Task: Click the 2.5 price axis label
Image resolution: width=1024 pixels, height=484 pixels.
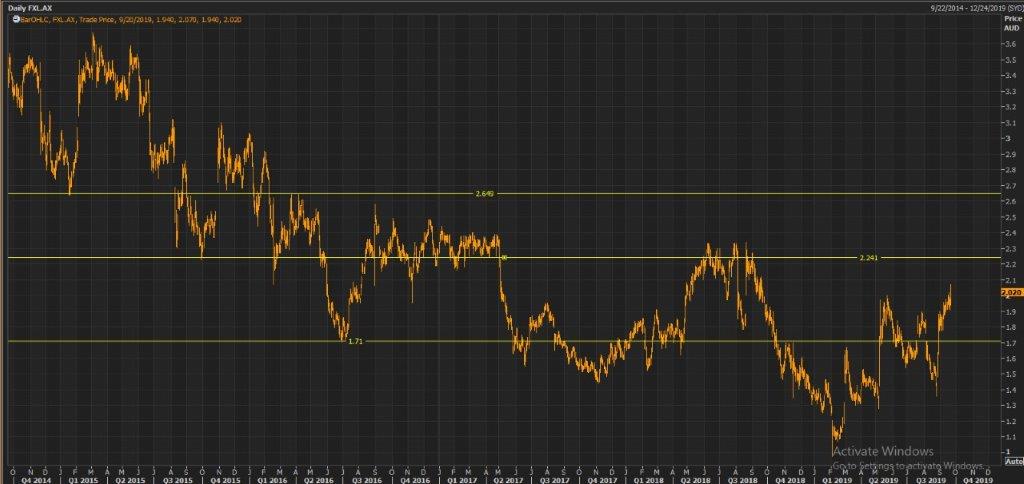Action: pos(1009,218)
